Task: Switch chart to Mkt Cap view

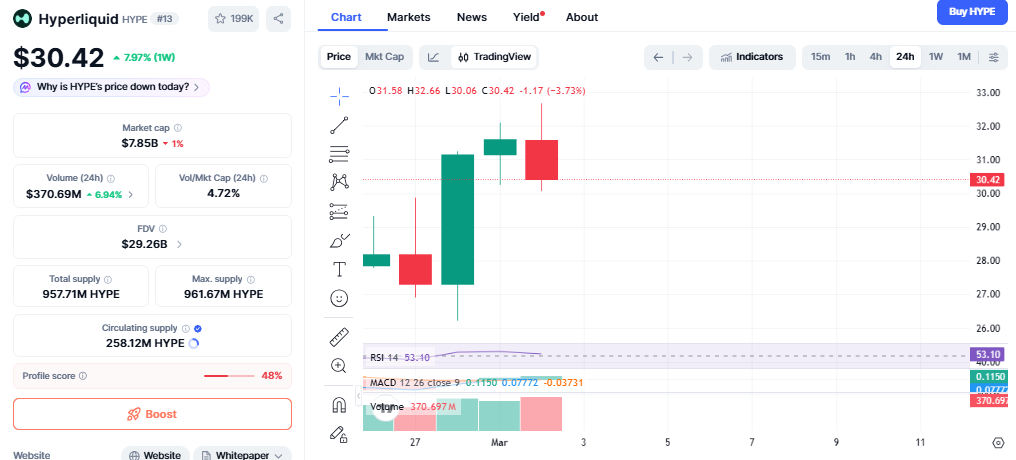Action: 384,57
